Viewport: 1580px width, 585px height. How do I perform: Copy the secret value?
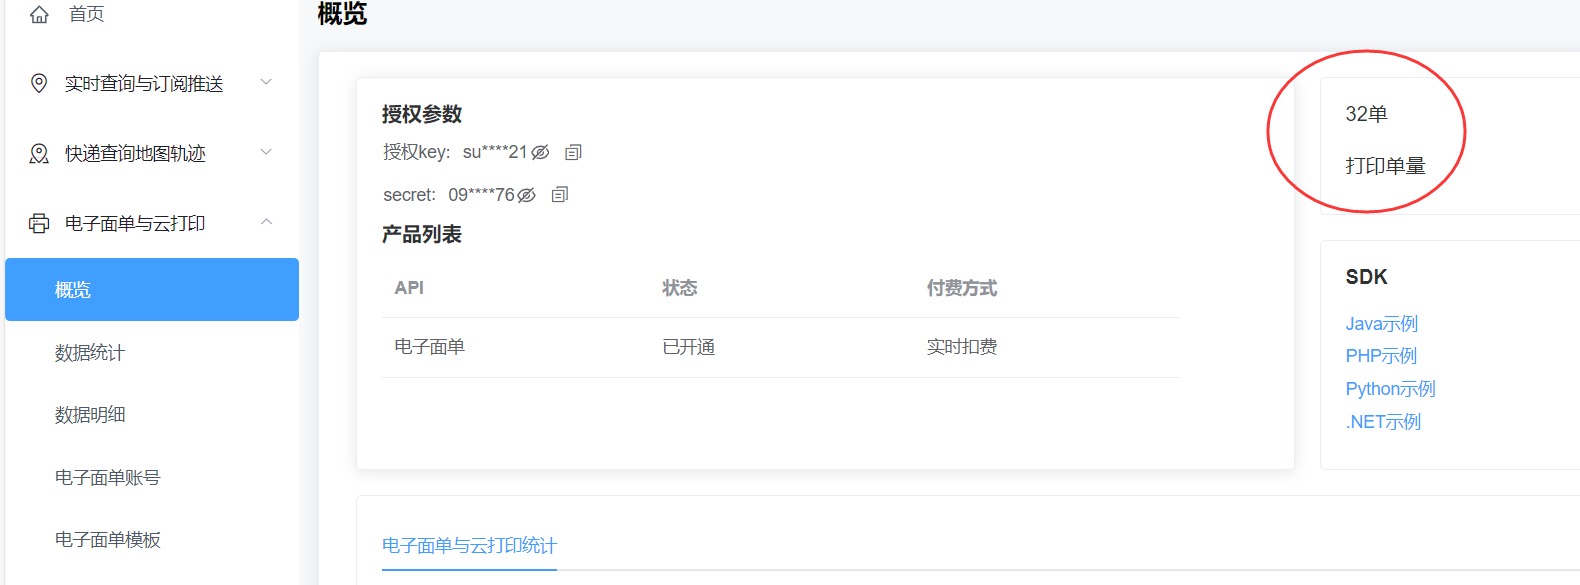point(560,194)
